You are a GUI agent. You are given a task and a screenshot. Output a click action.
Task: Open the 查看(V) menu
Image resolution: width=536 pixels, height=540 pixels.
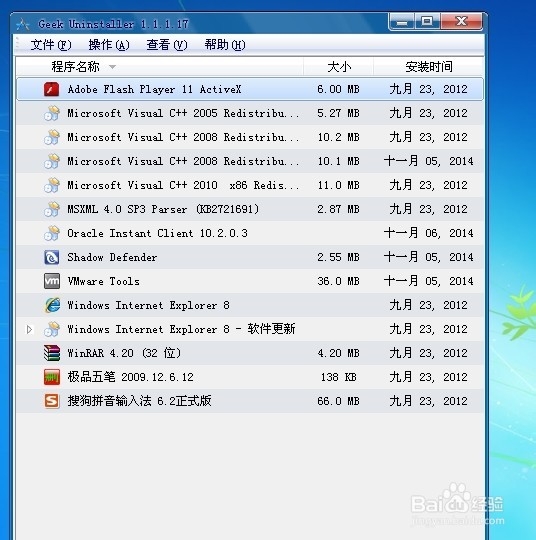[167, 45]
